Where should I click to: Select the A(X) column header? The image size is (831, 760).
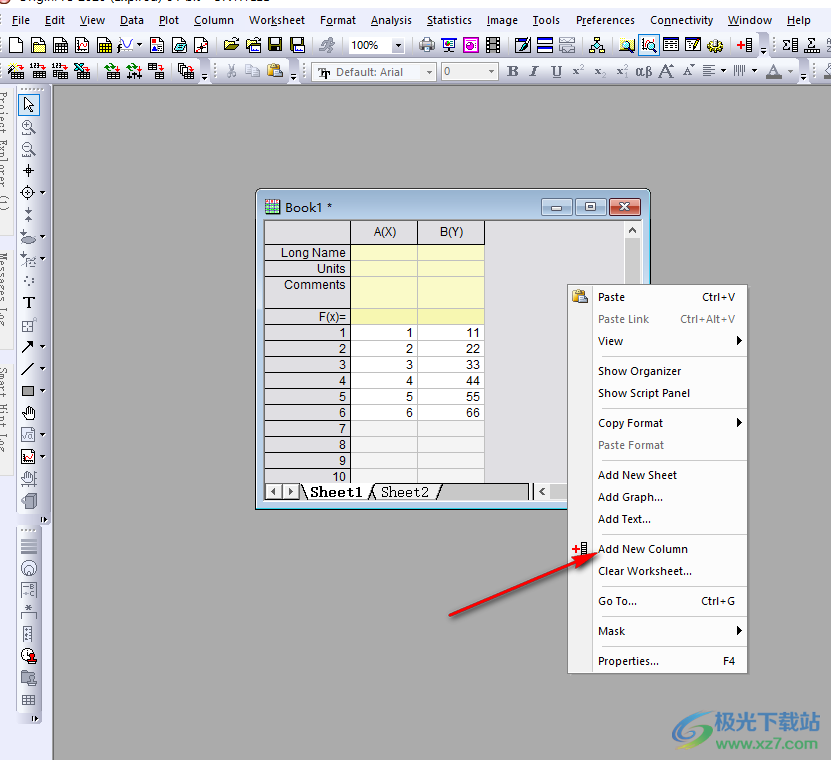coord(384,232)
